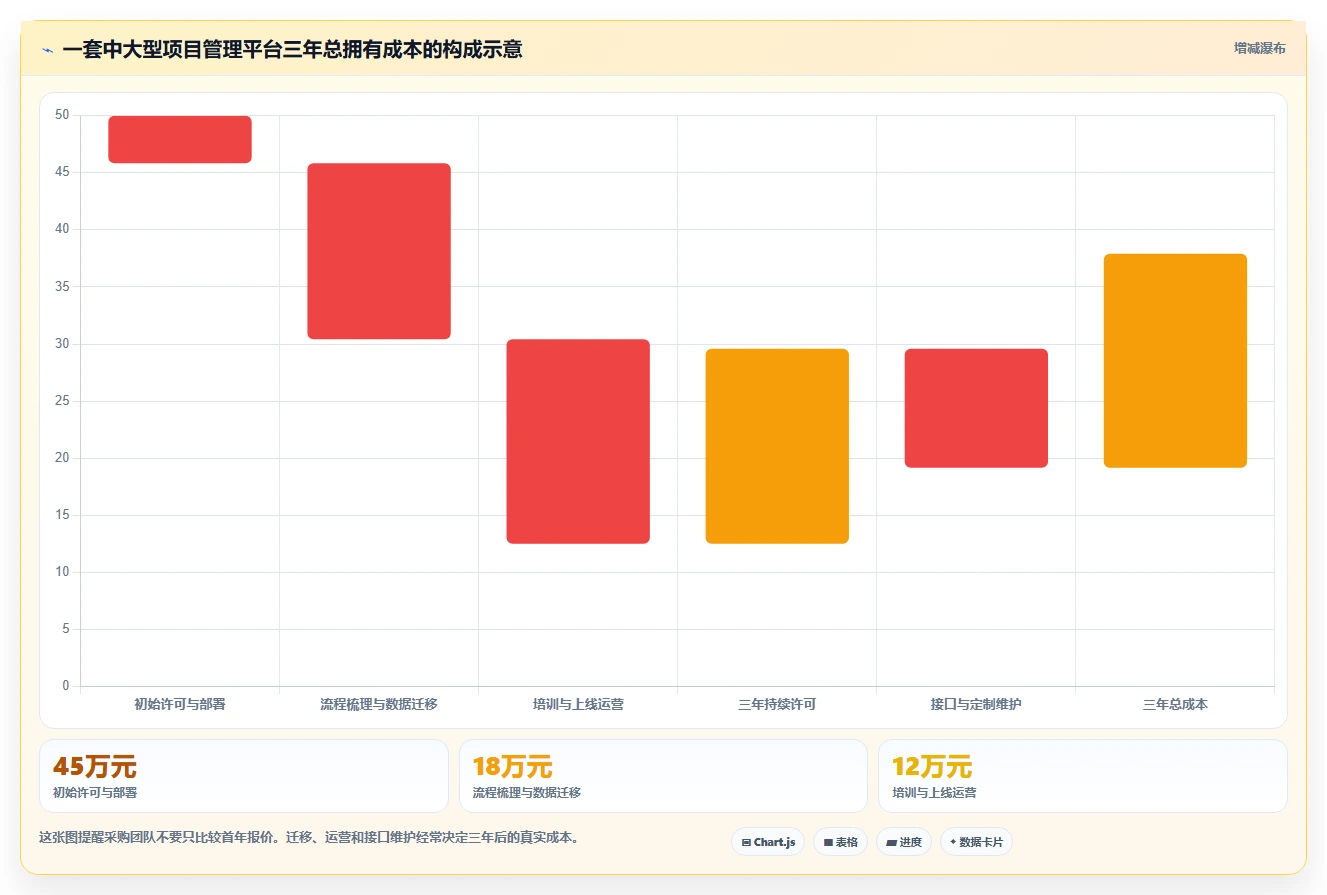
Task: Open the 45万元 data card
Action: click(x=243, y=776)
